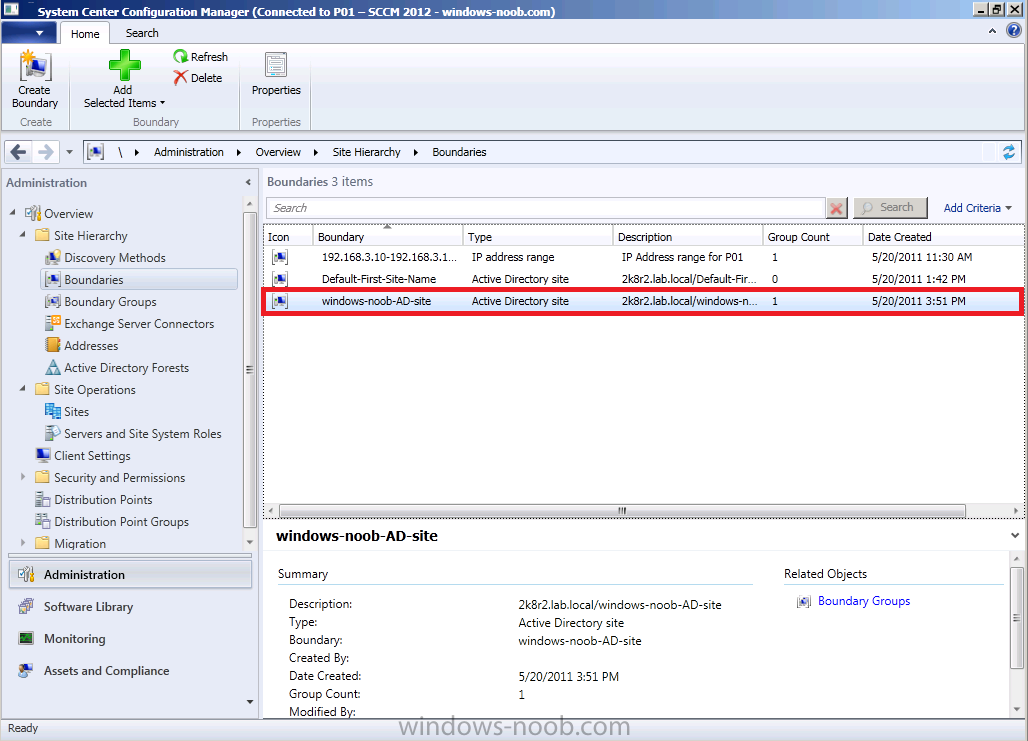Click the refresh icon beside the address bar
1028x741 pixels.
(1008, 152)
